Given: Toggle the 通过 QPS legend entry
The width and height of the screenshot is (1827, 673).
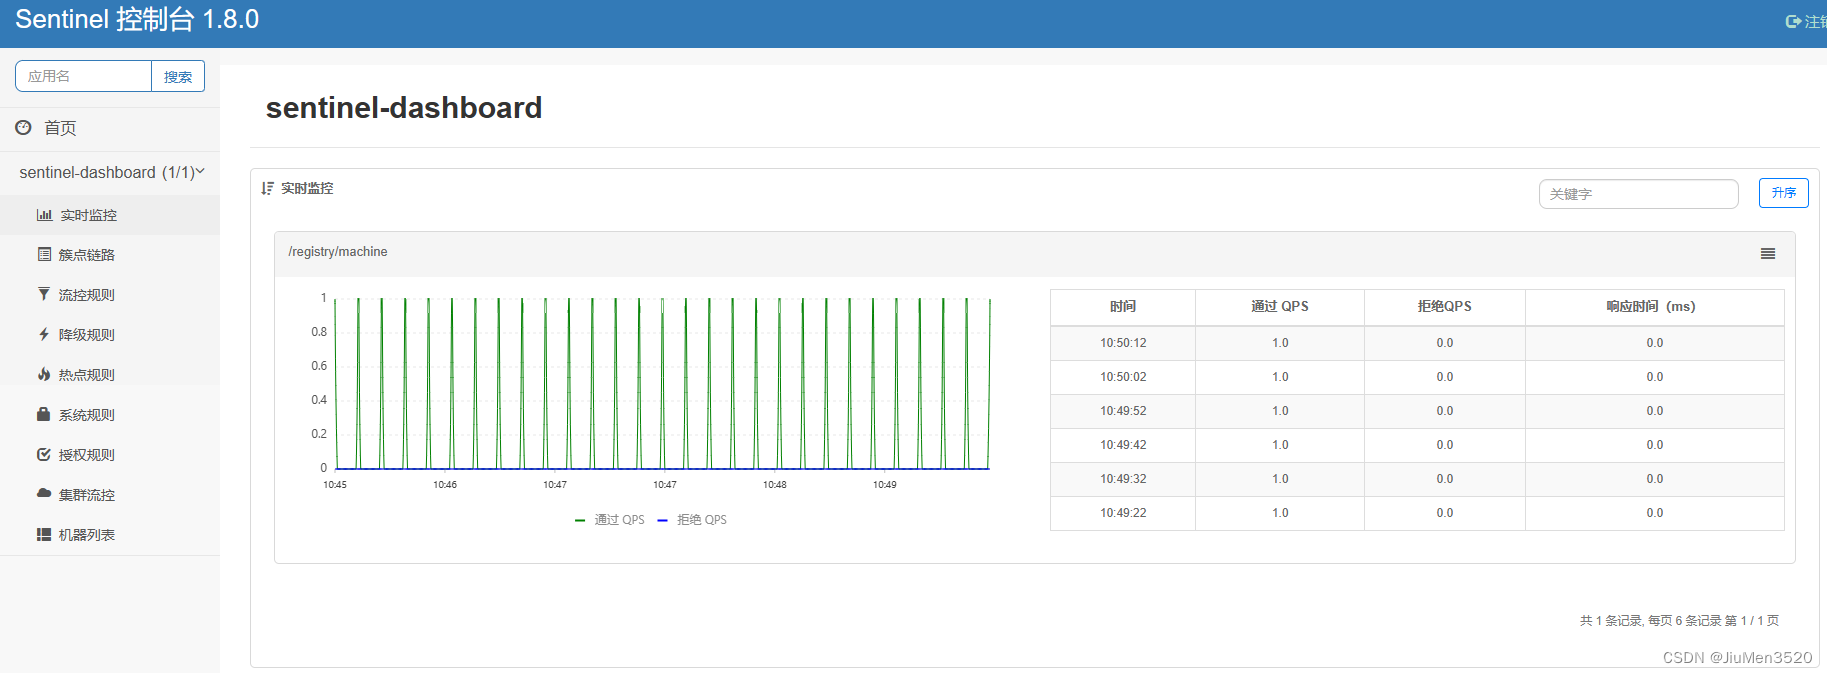Looking at the screenshot, I should point(610,520).
